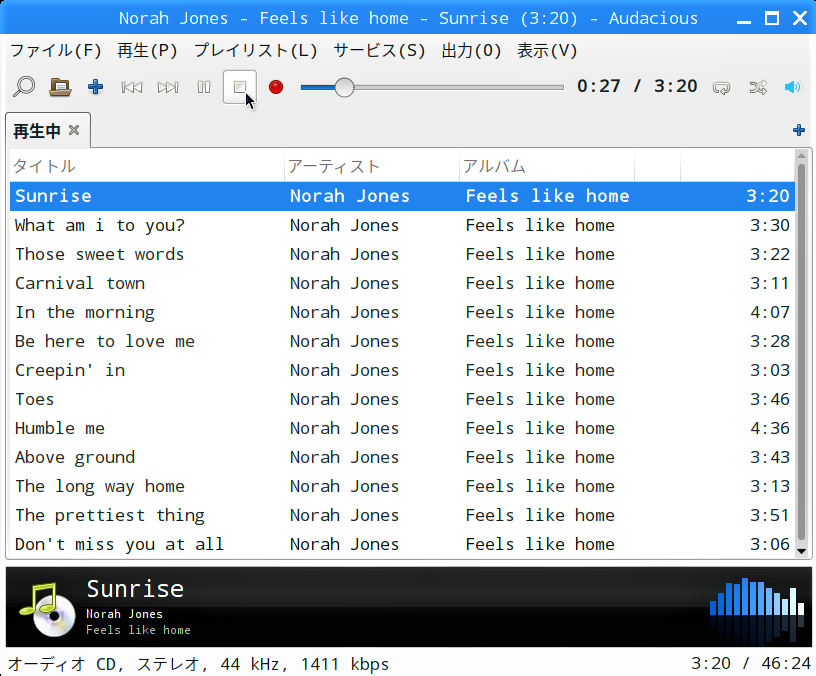
Task: Select the track 'Creepin' in'
Action: (402, 371)
